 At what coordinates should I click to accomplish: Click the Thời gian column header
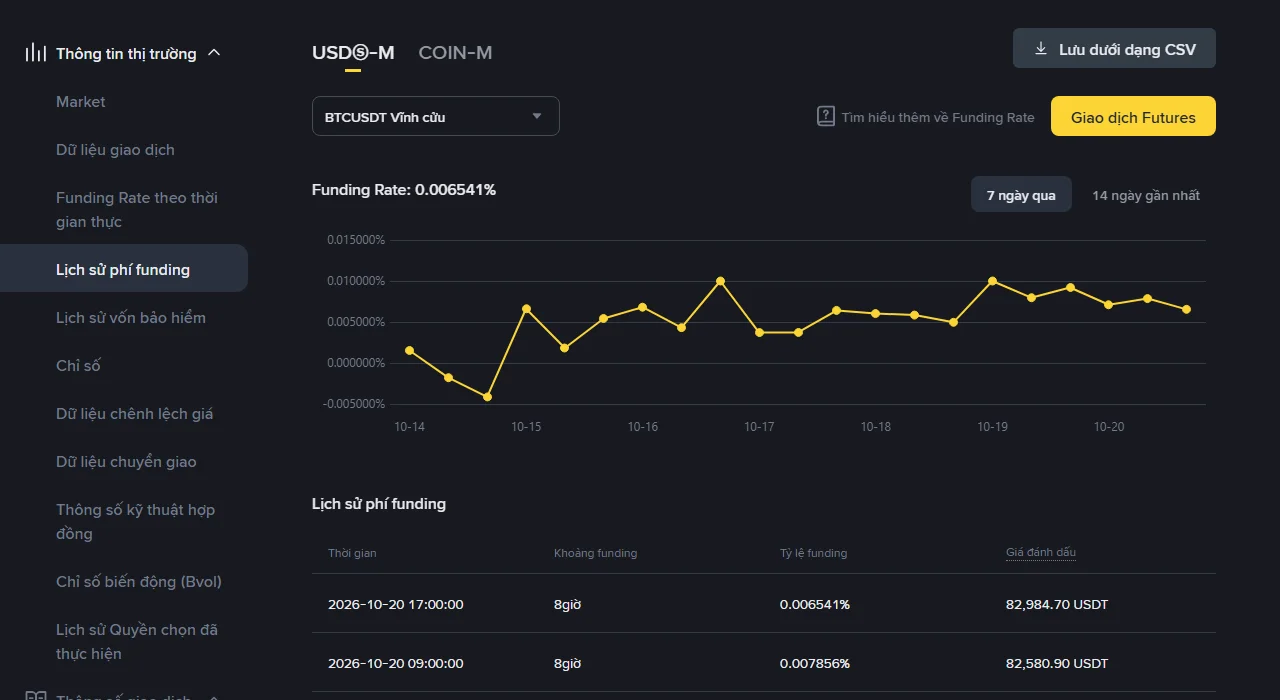(x=352, y=553)
